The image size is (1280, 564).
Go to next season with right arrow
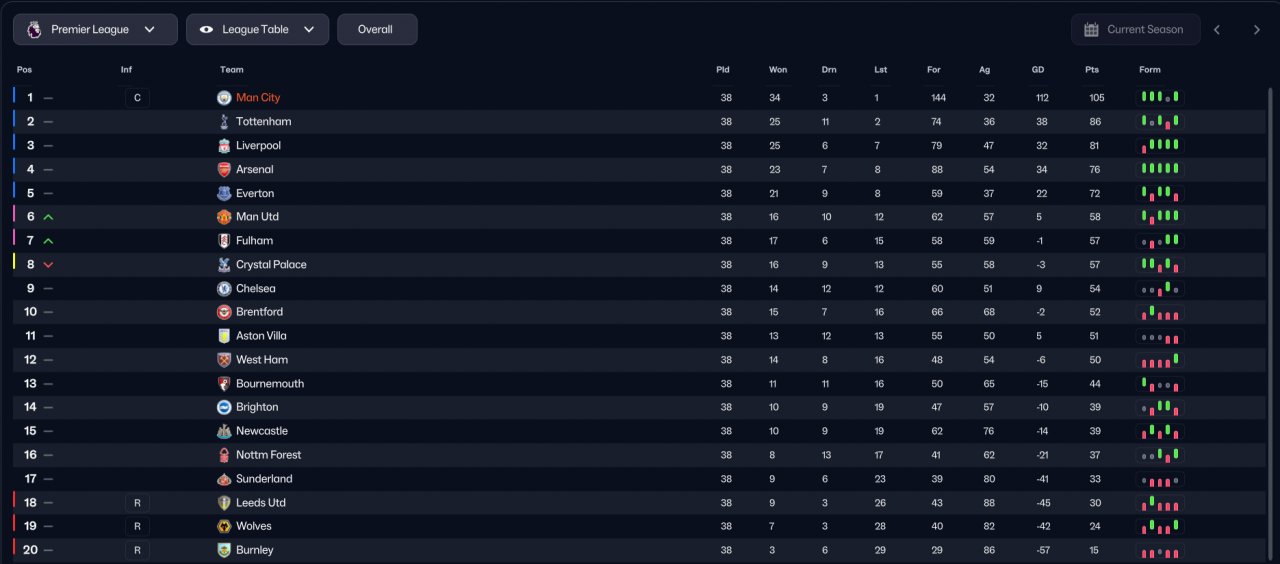[1257, 30]
